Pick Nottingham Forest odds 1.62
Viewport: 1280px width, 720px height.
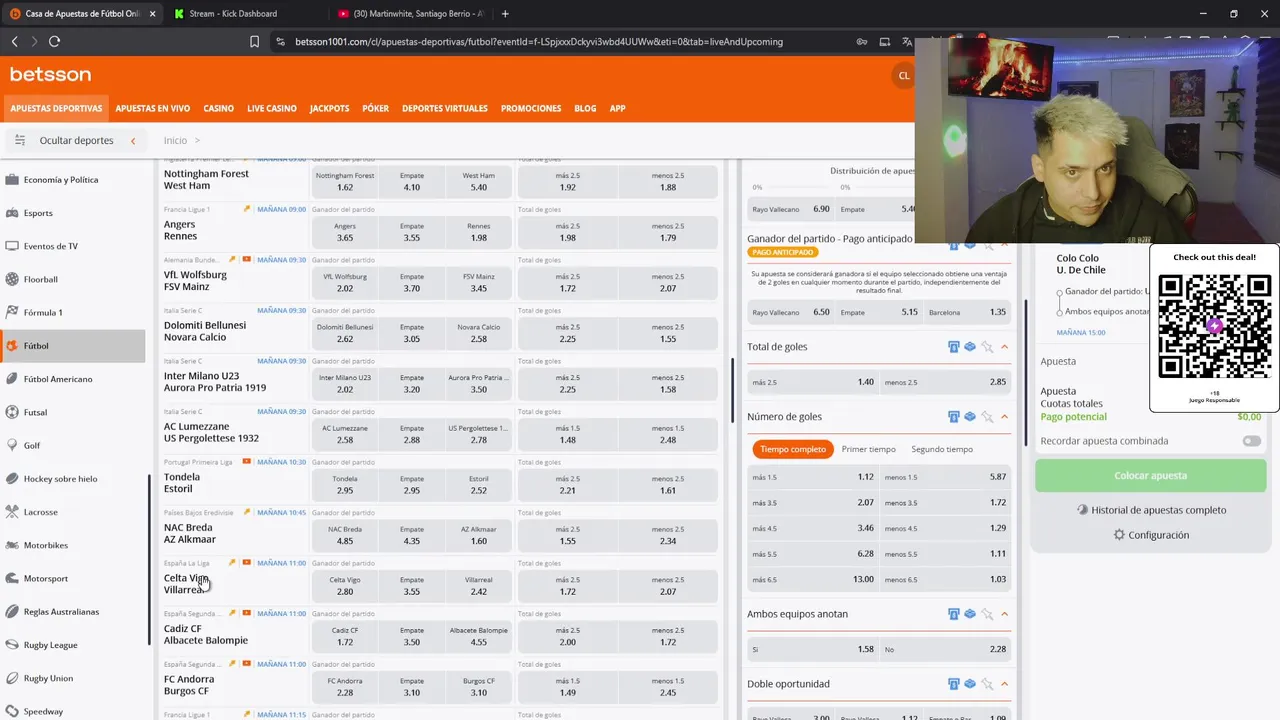(345, 181)
